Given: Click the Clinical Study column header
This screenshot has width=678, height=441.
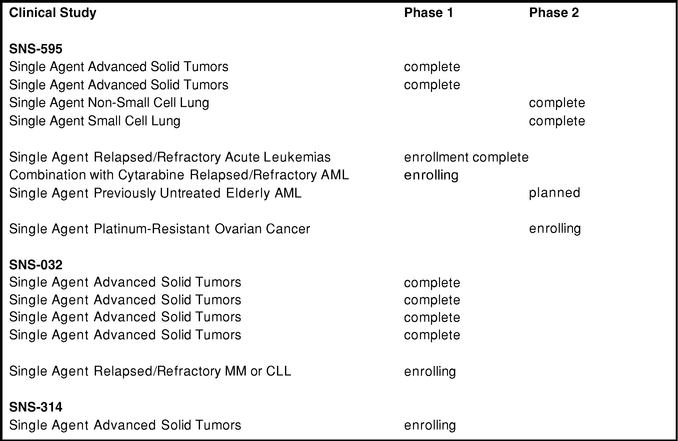Looking at the screenshot, I should click(53, 13).
